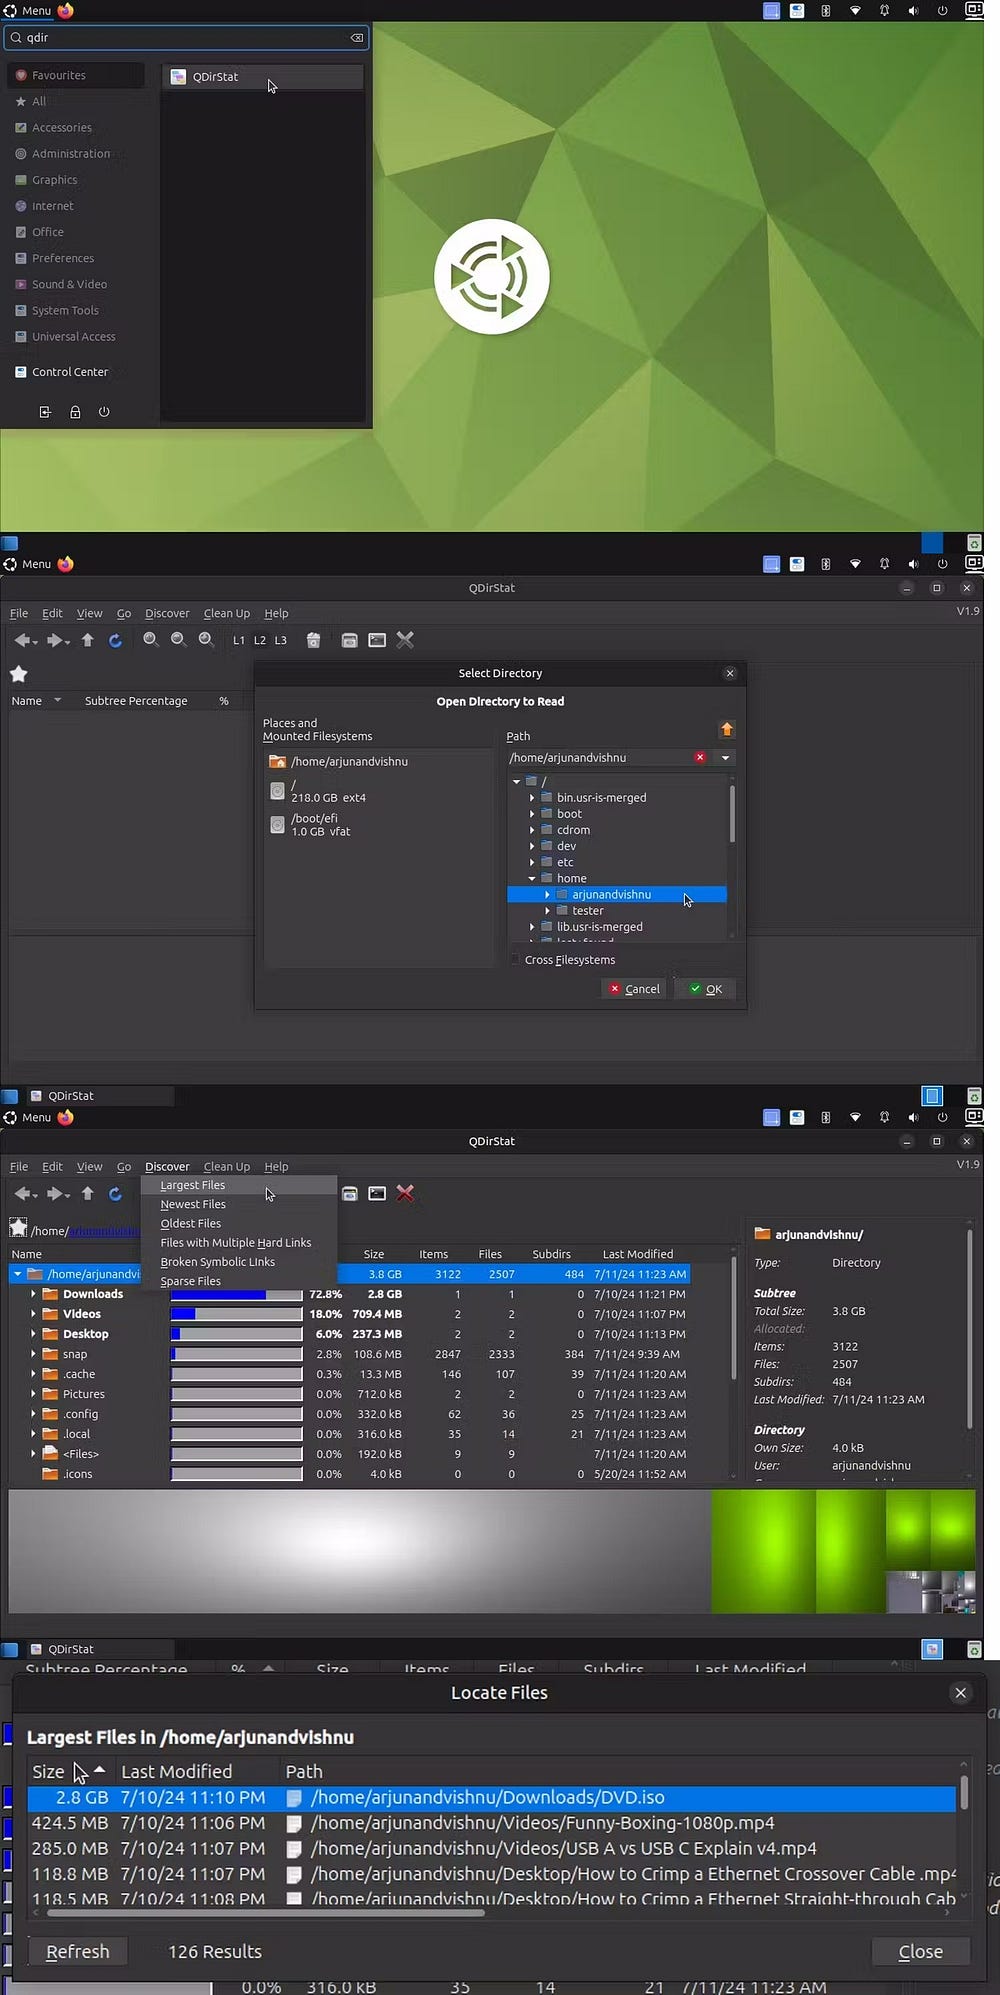
Task: Select Broken Symbolic Links menu entry
Action: (x=238, y=1262)
